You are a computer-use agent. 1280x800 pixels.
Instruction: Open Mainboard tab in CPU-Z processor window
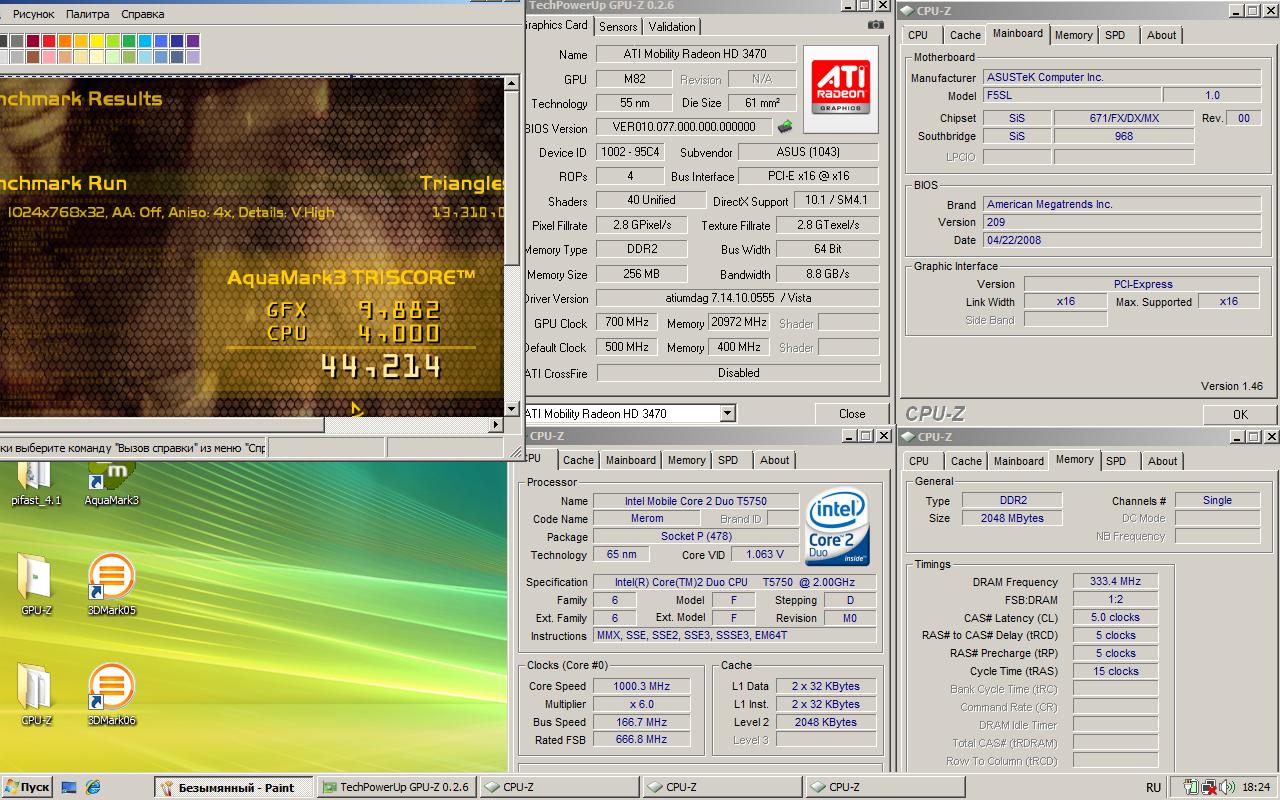tap(631, 460)
